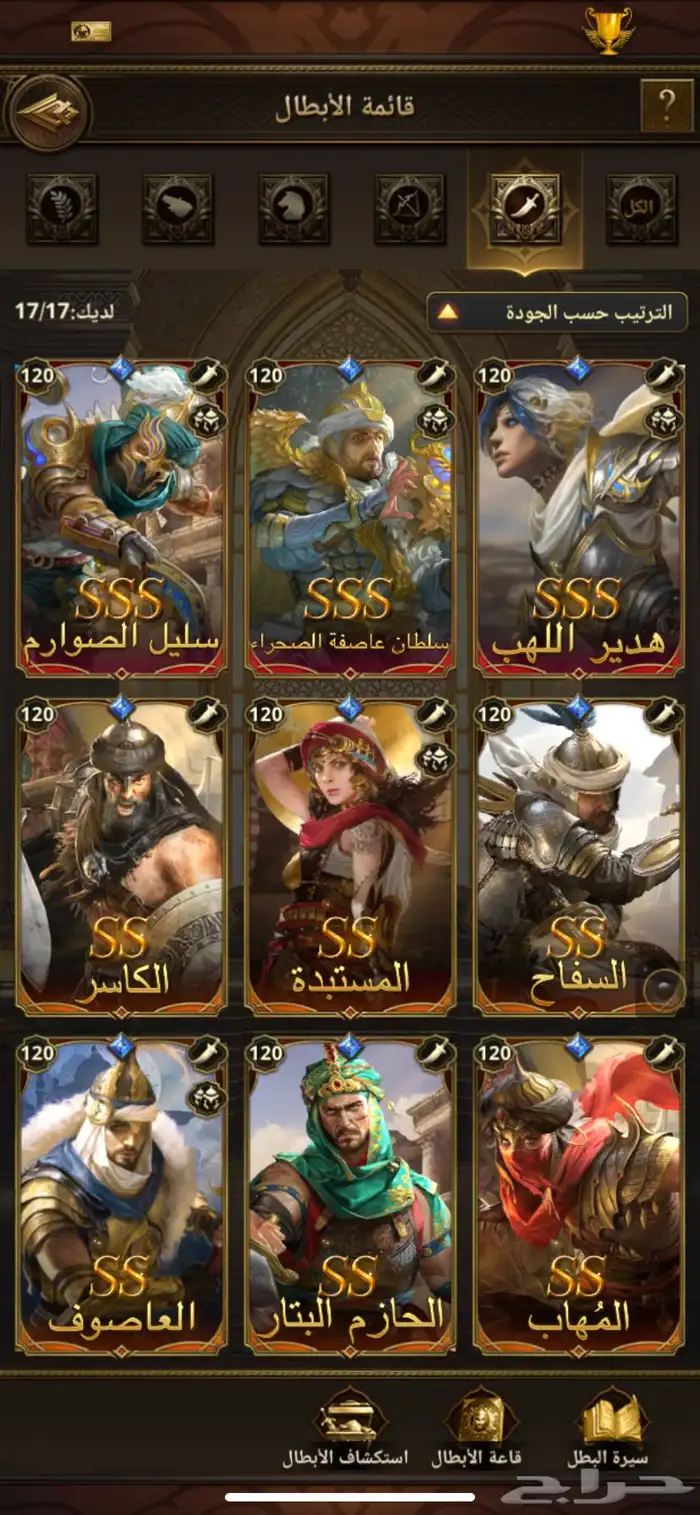Select the المستبدة hero card

[350, 856]
